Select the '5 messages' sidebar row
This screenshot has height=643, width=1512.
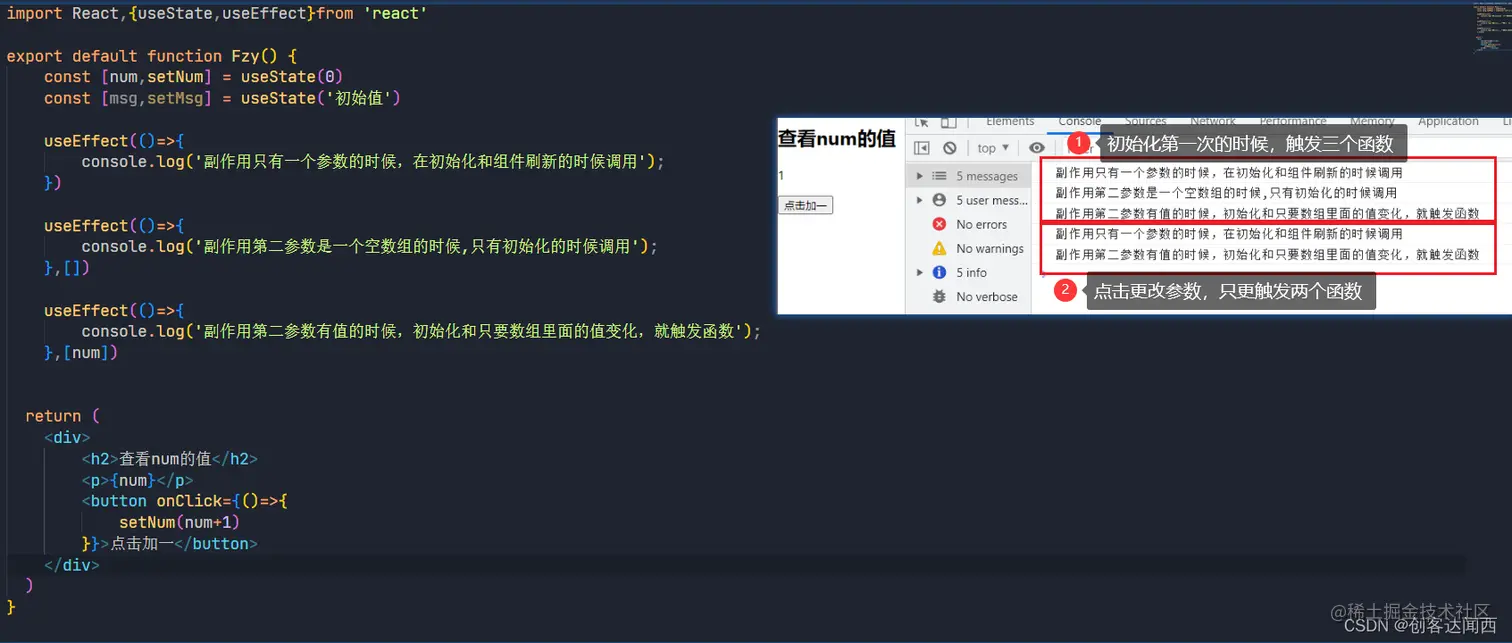coord(968,176)
